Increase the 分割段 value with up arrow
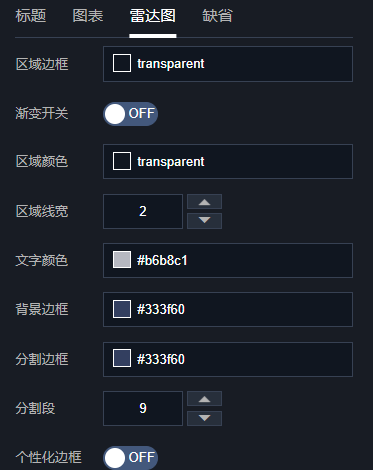 [204, 399]
